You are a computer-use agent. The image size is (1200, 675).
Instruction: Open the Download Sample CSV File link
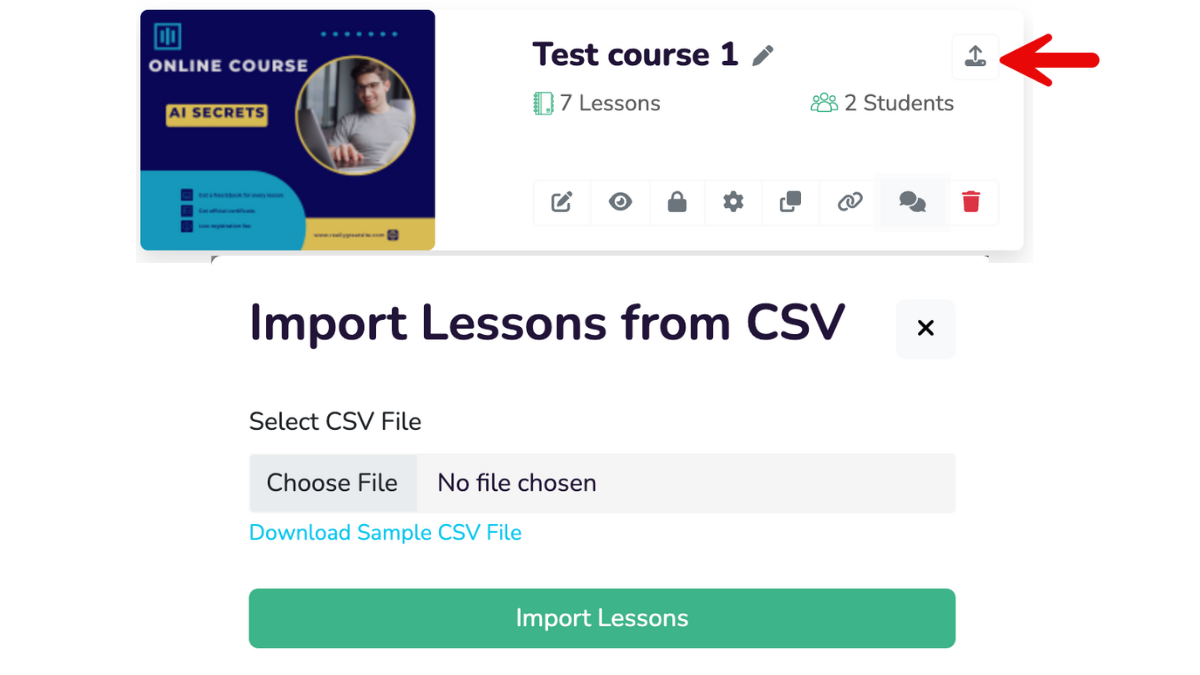385,533
